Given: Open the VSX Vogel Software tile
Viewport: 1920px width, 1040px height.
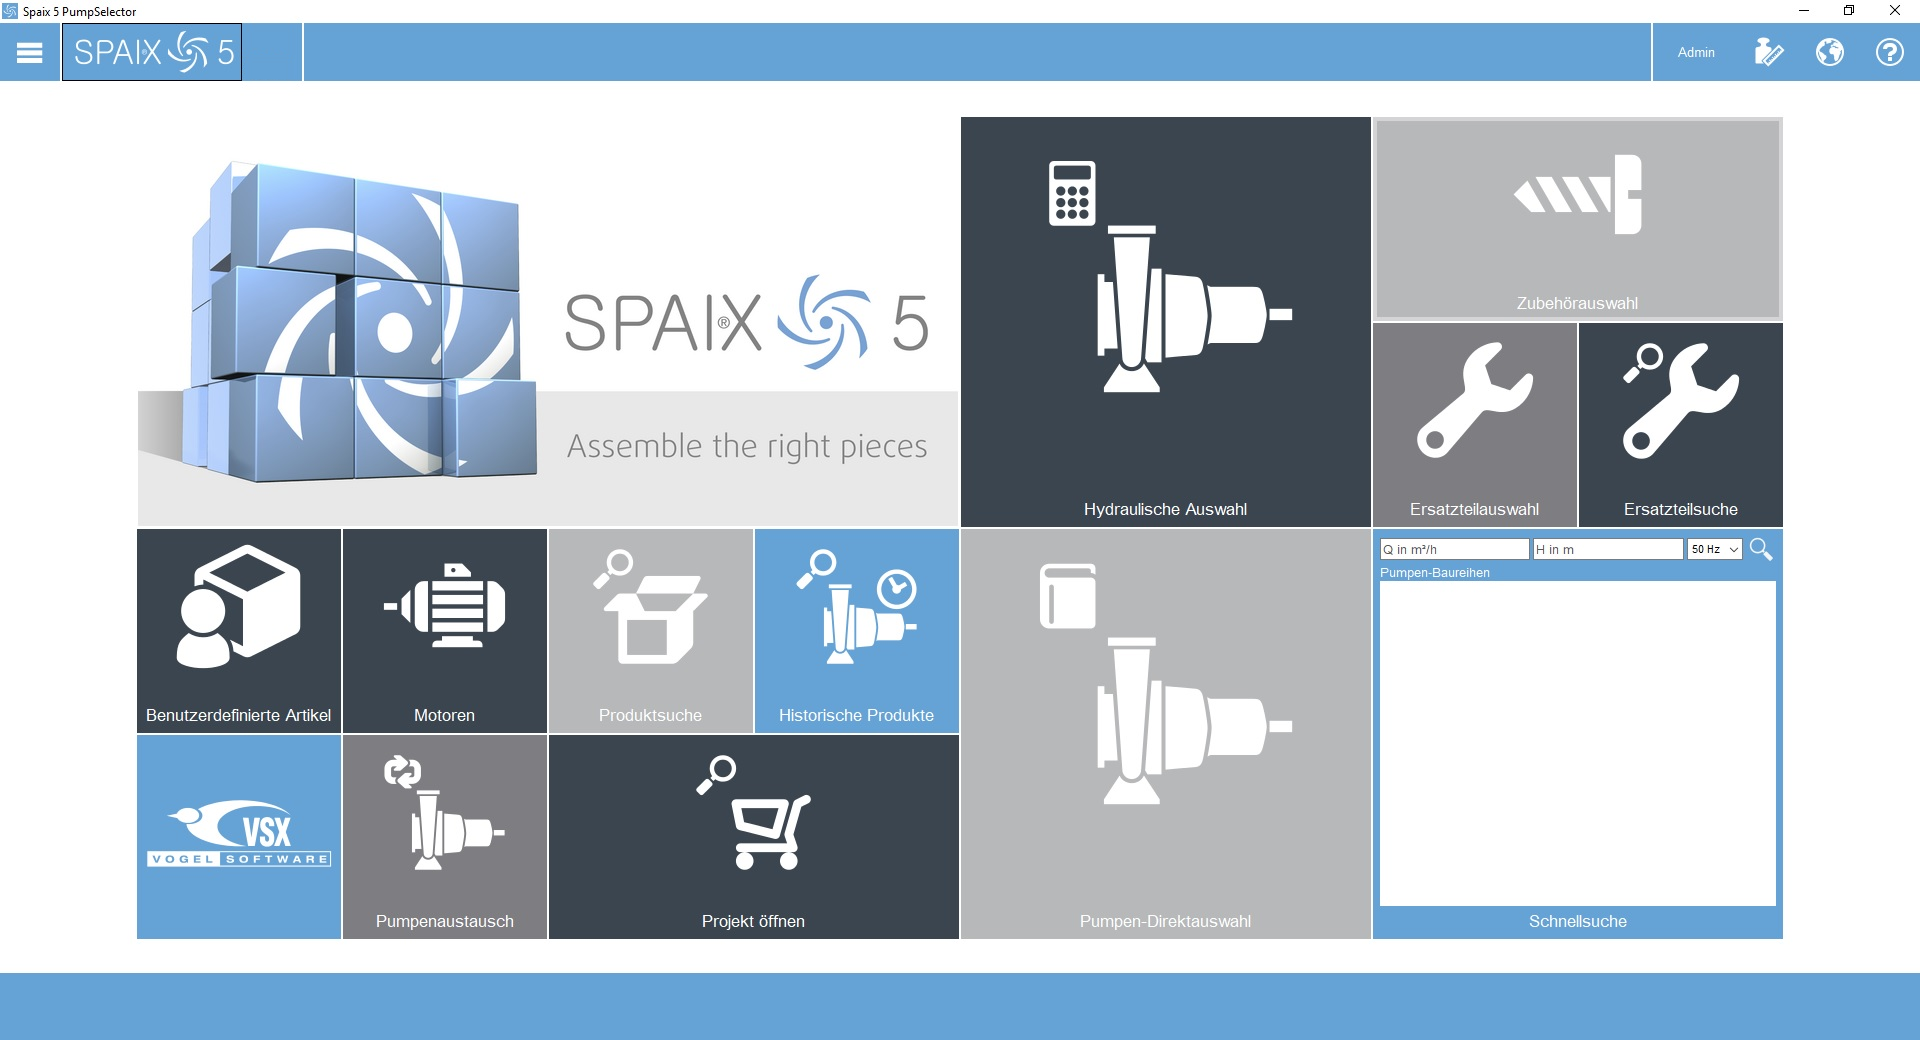Looking at the screenshot, I should point(238,837).
